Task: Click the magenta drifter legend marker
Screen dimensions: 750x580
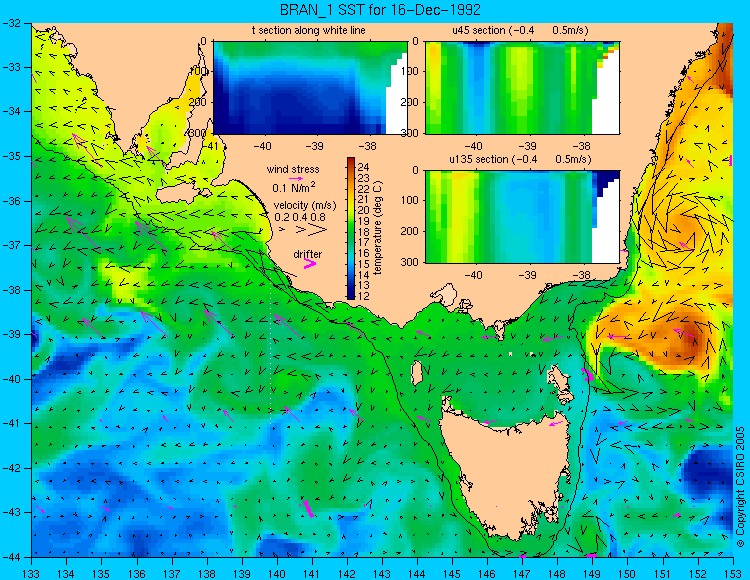Action: (x=310, y=263)
